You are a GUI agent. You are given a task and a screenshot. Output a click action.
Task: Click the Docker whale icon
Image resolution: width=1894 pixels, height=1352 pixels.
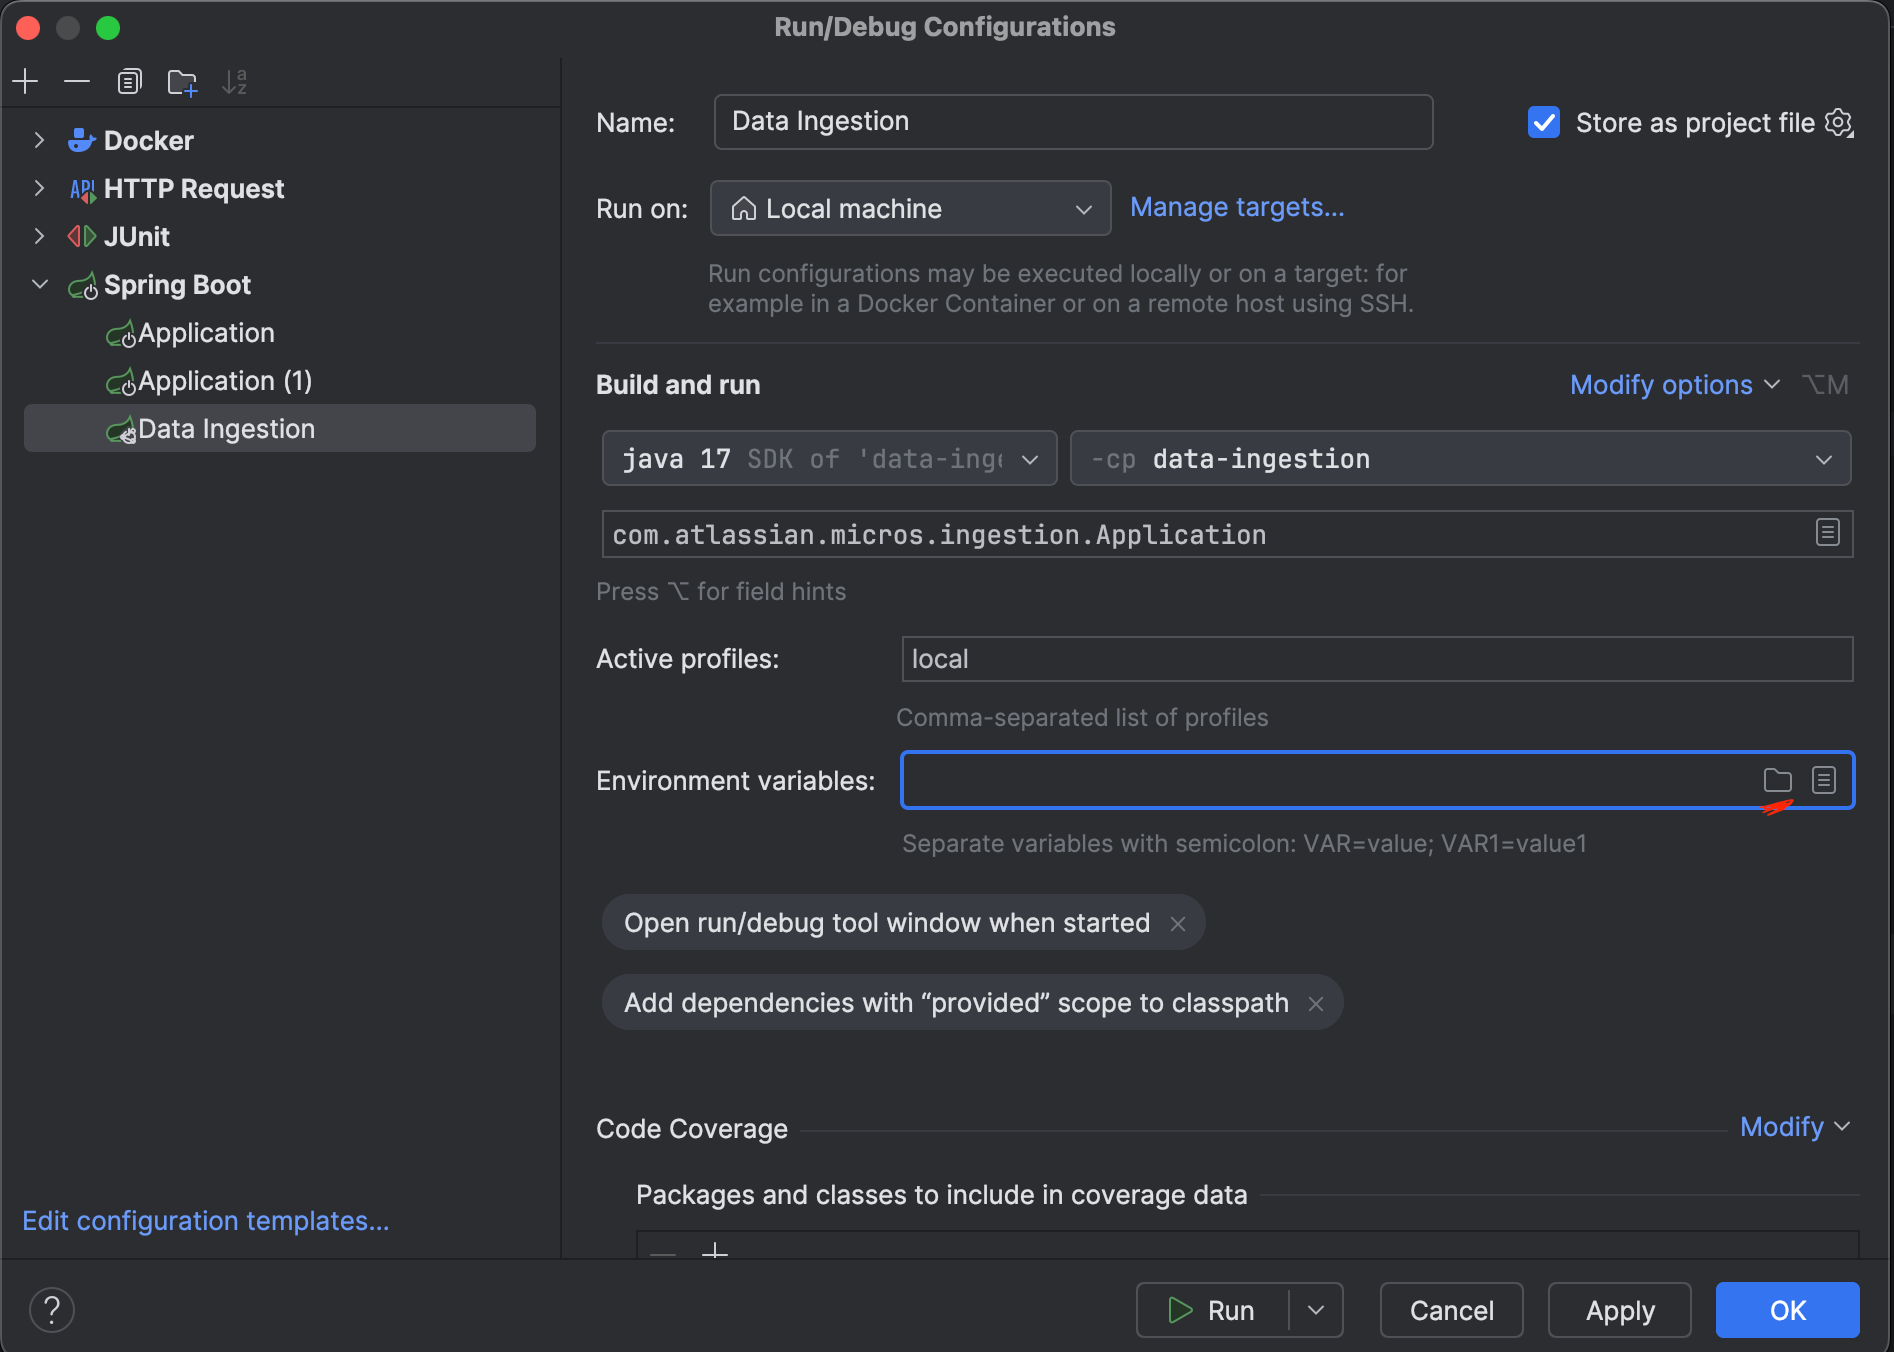click(x=81, y=141)
